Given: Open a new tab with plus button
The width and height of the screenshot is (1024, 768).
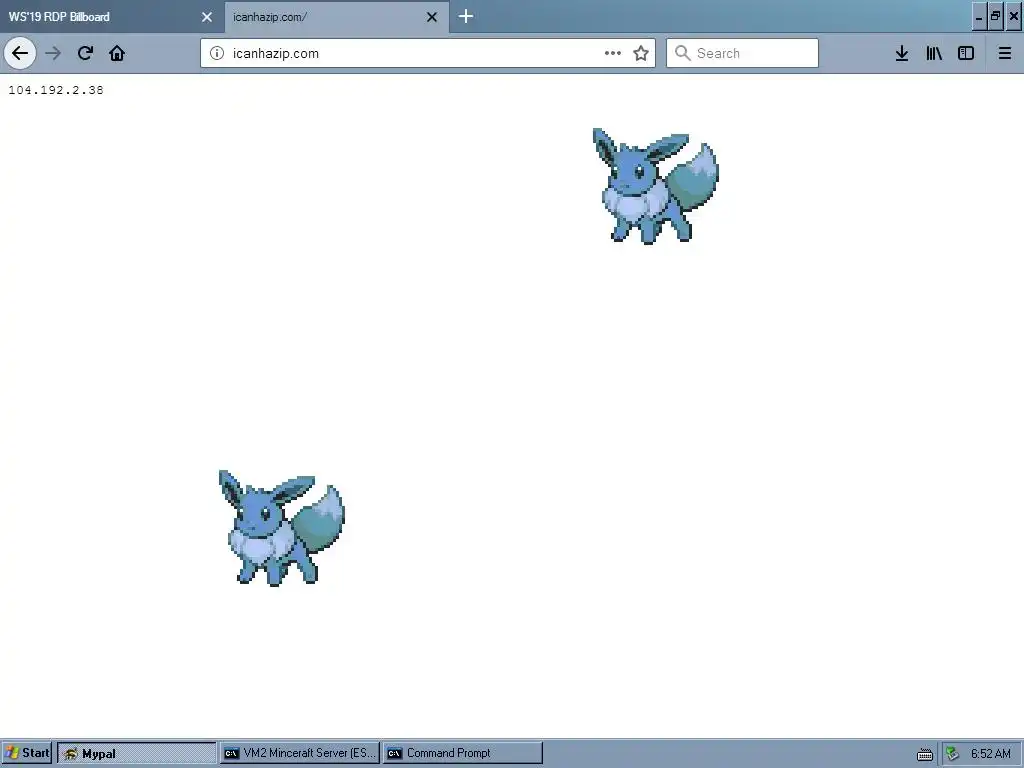Looking at the screenshot, I should [x=466, y=16].
